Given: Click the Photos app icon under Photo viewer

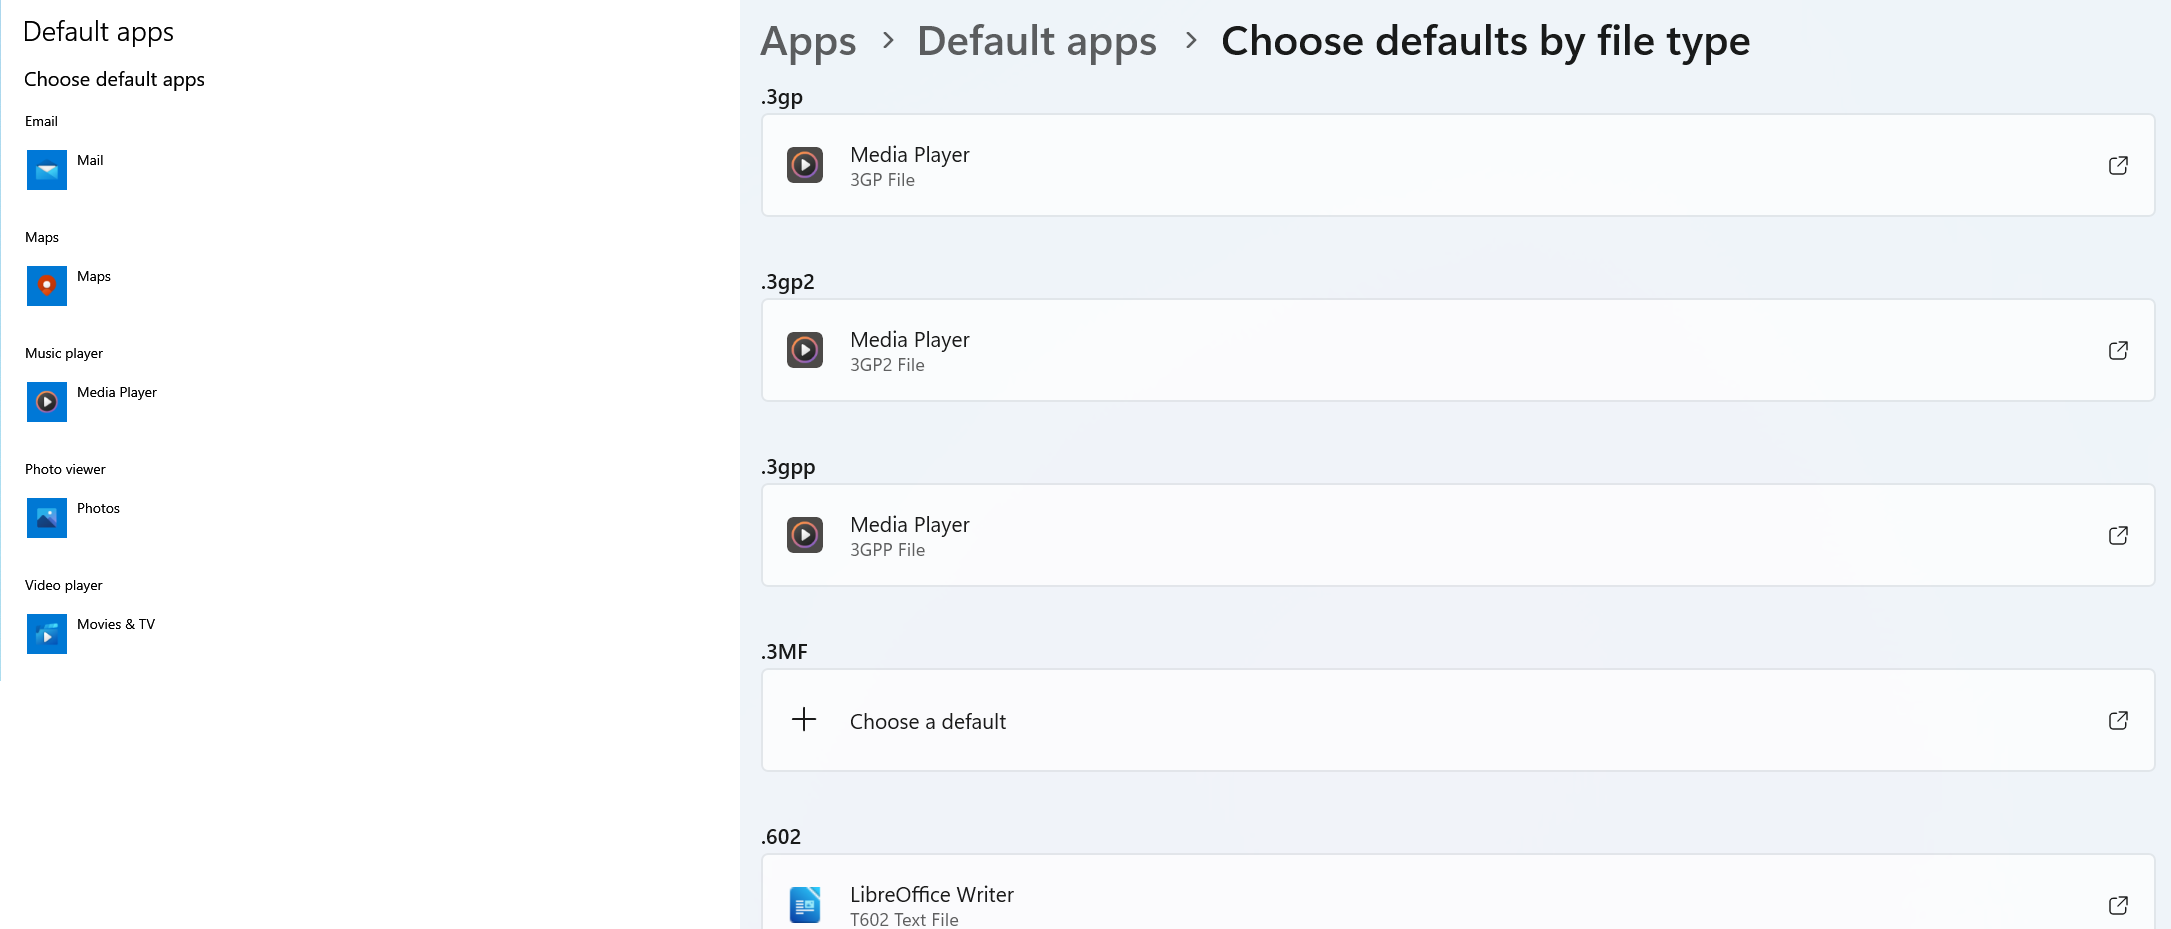Looking at the screenshot, I should [47, 518].
